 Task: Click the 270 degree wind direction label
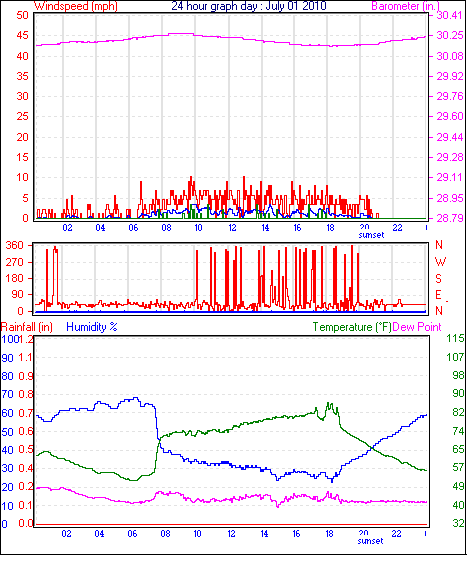(15, 262)
